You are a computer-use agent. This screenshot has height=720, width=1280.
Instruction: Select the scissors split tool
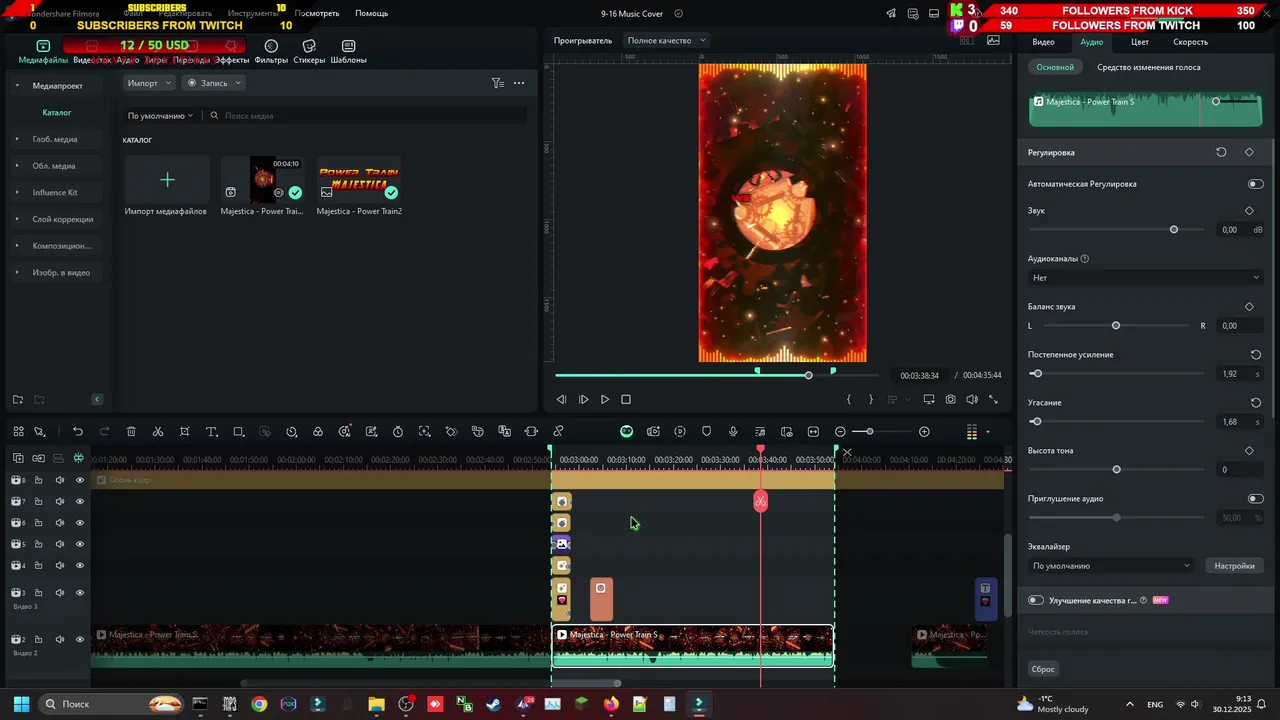click(158, 431)
